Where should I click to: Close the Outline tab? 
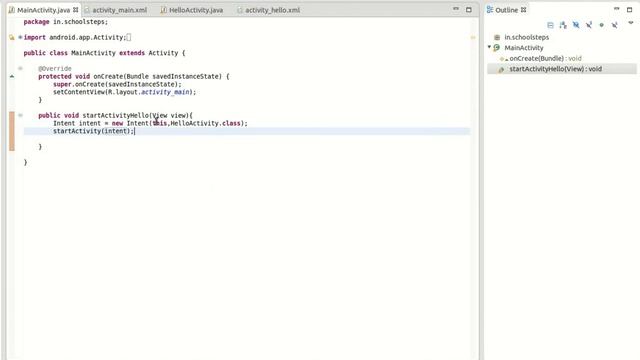pos(523,10)
